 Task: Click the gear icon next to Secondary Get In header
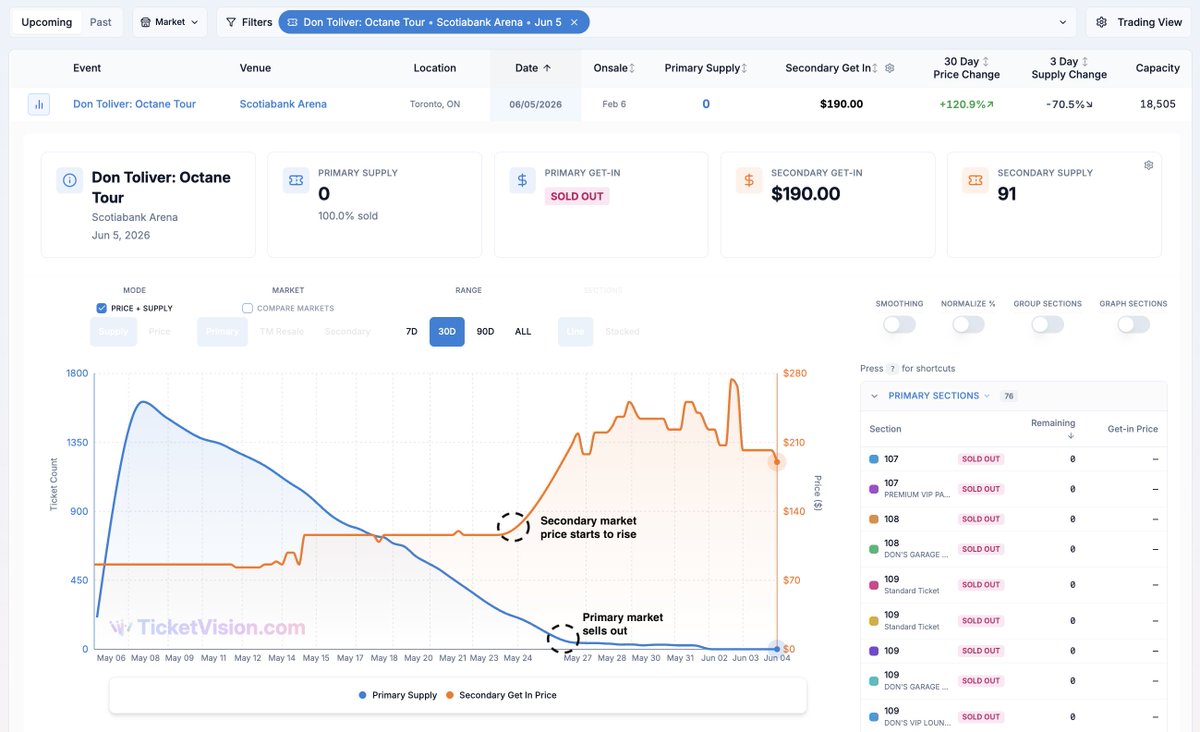(890, 68)
